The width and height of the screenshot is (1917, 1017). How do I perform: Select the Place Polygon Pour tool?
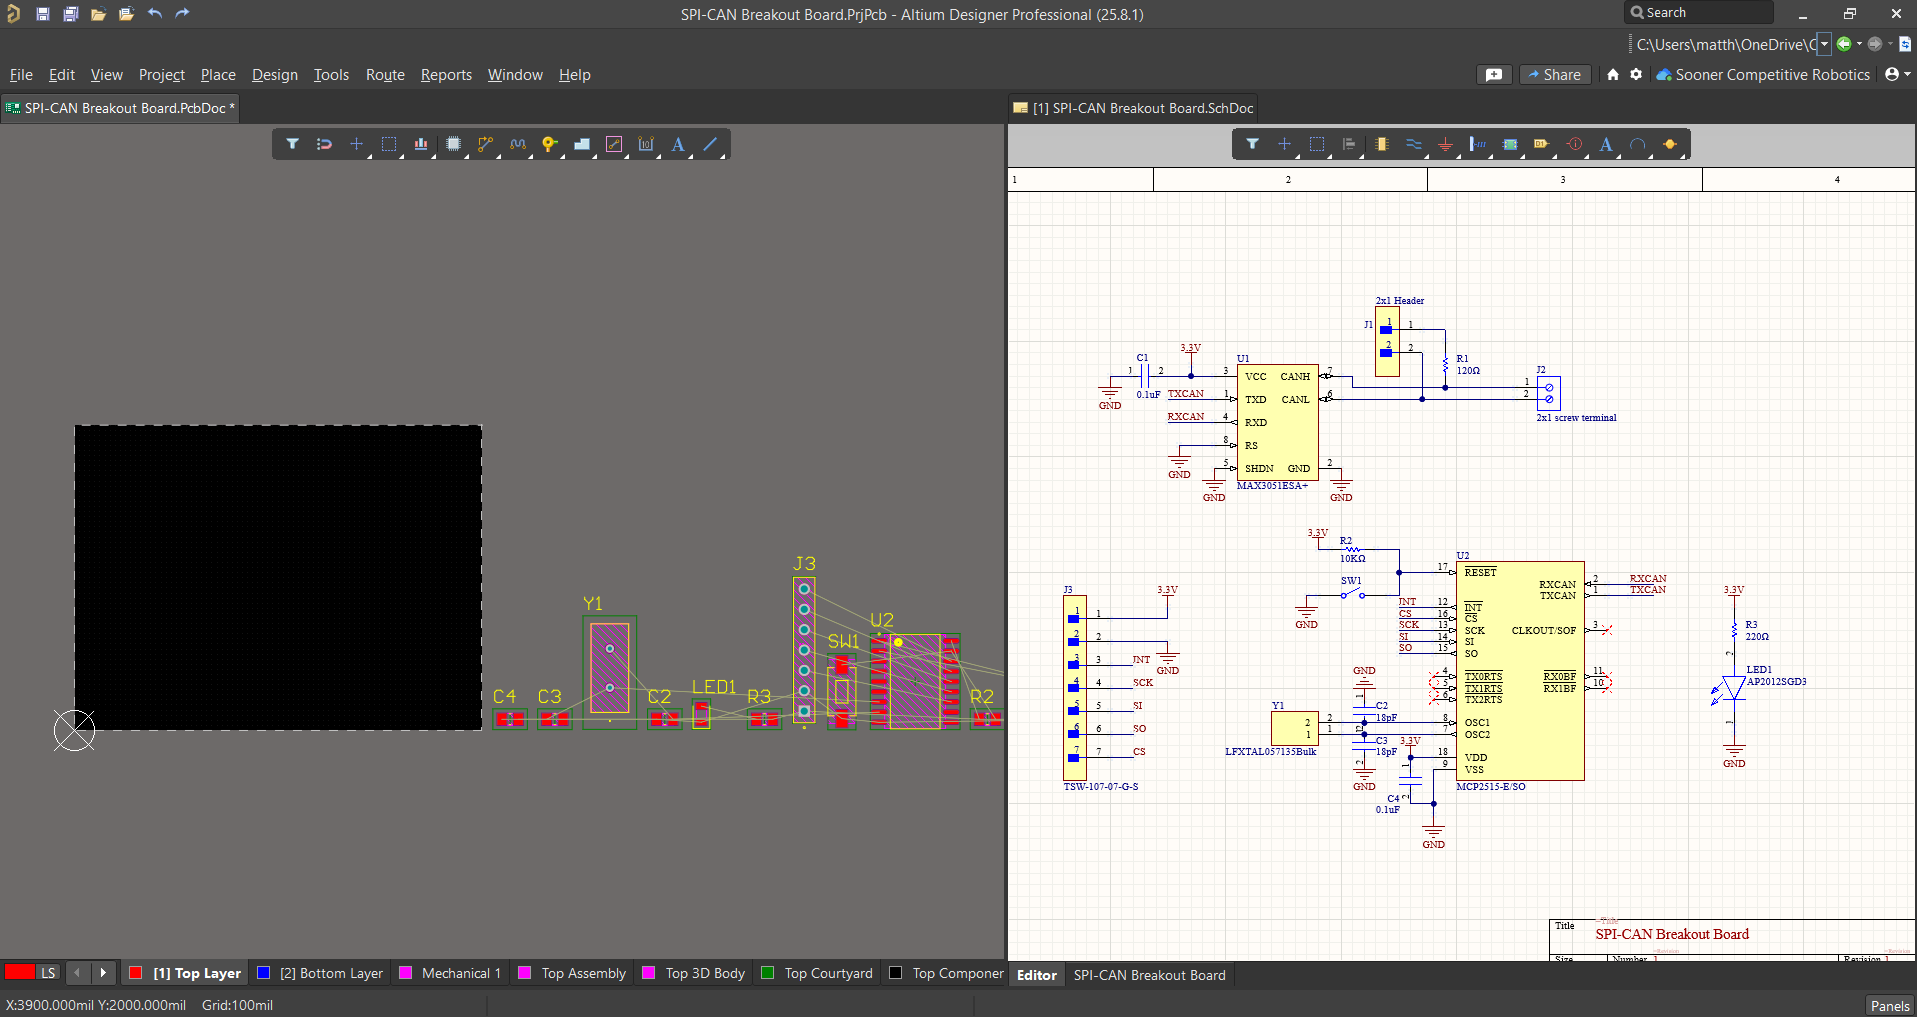(x=581, y=144)
